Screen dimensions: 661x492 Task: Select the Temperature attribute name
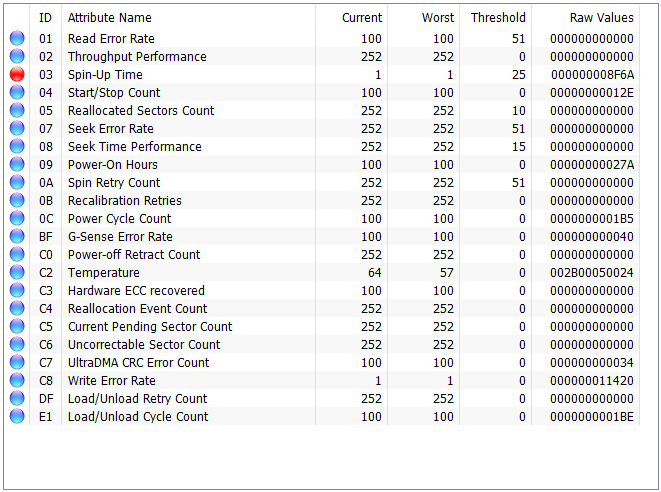point(104,272)
